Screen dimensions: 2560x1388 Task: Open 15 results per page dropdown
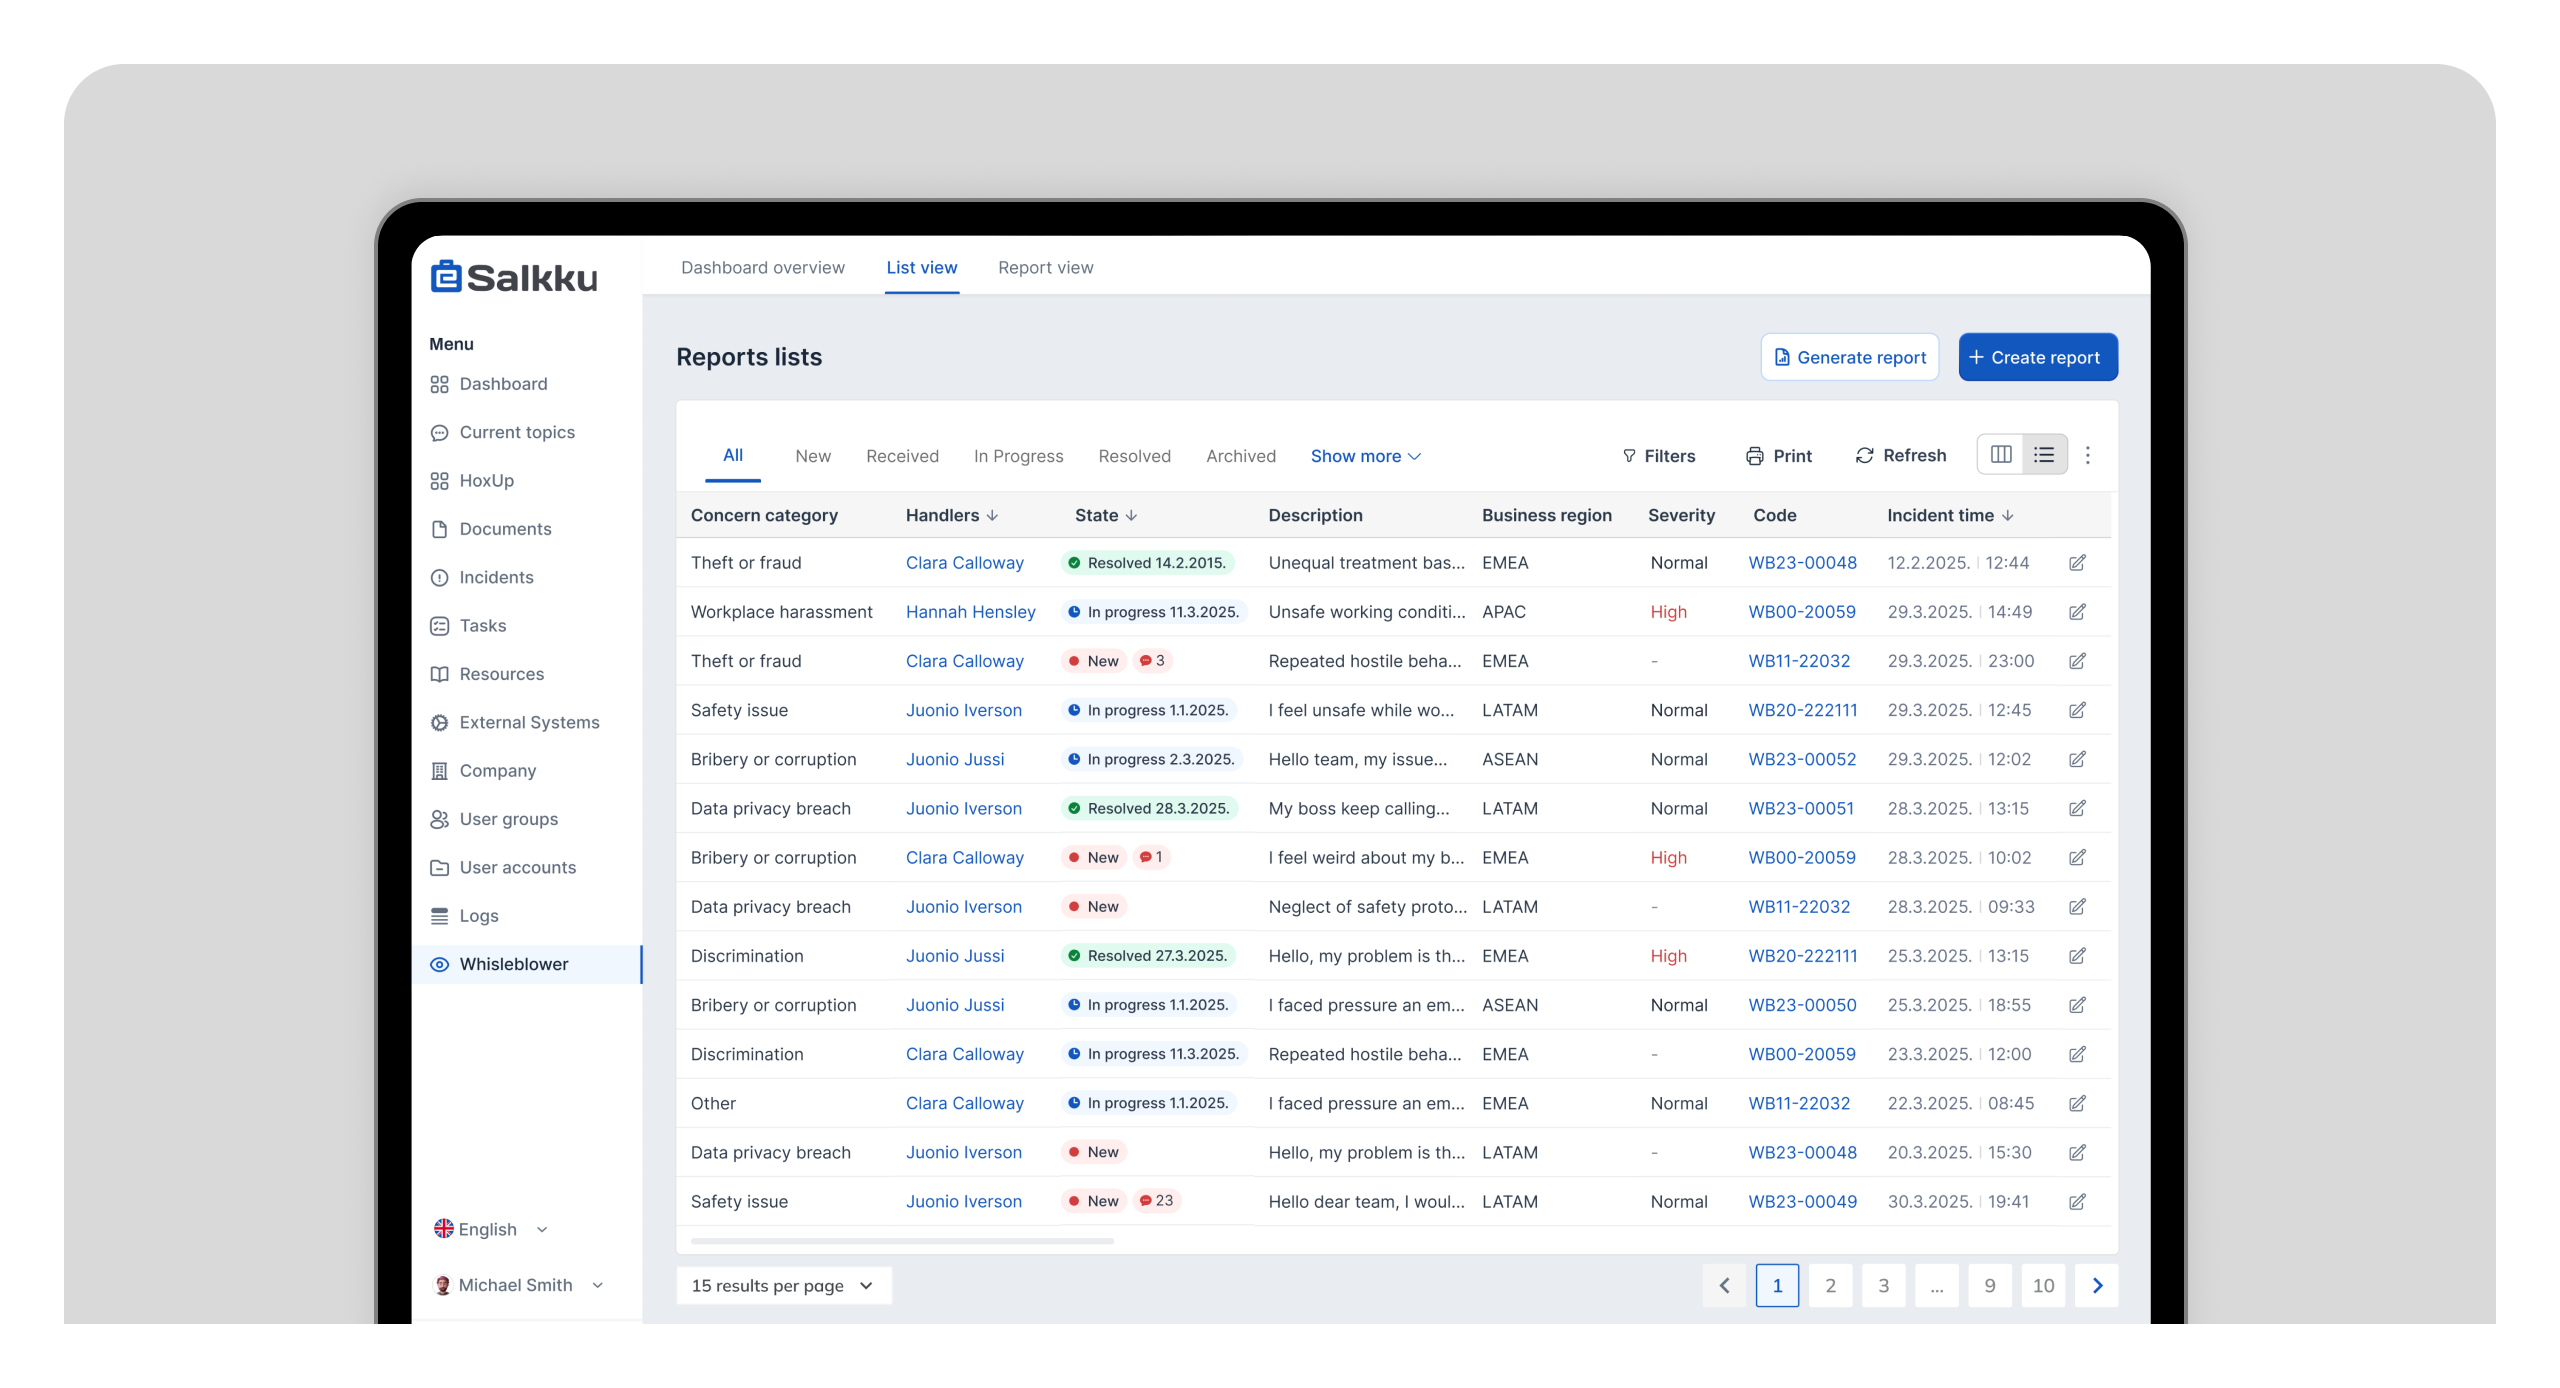point(783,1286)
